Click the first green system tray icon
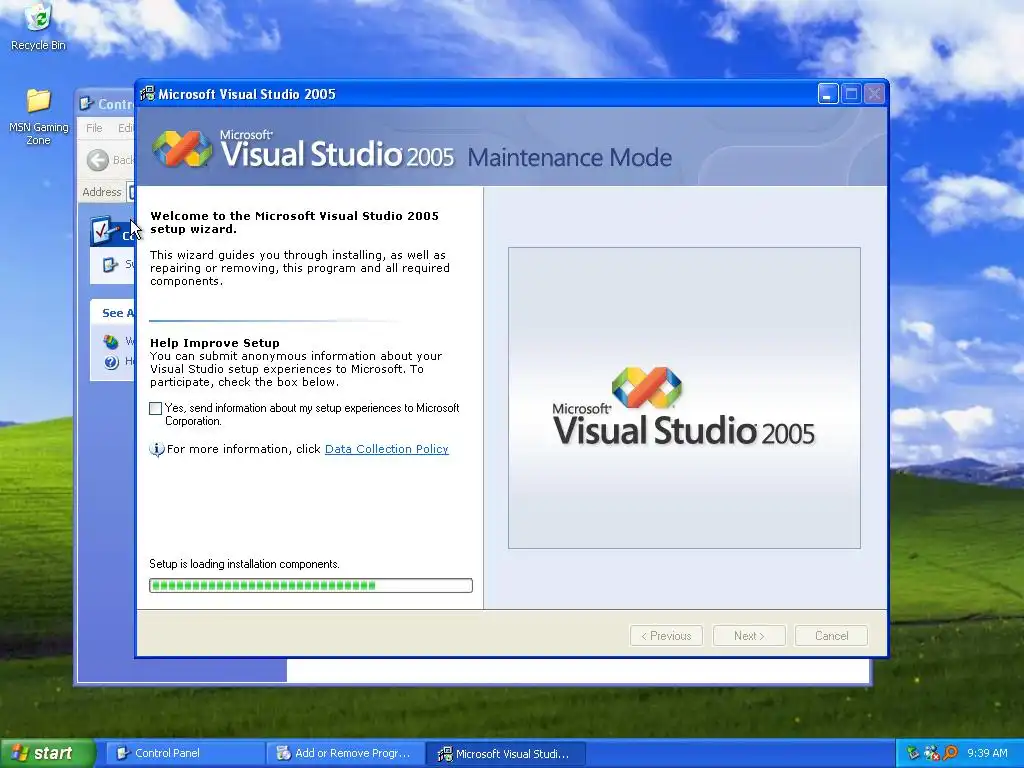The image size is (1024, 768). [x=913, y=754]
